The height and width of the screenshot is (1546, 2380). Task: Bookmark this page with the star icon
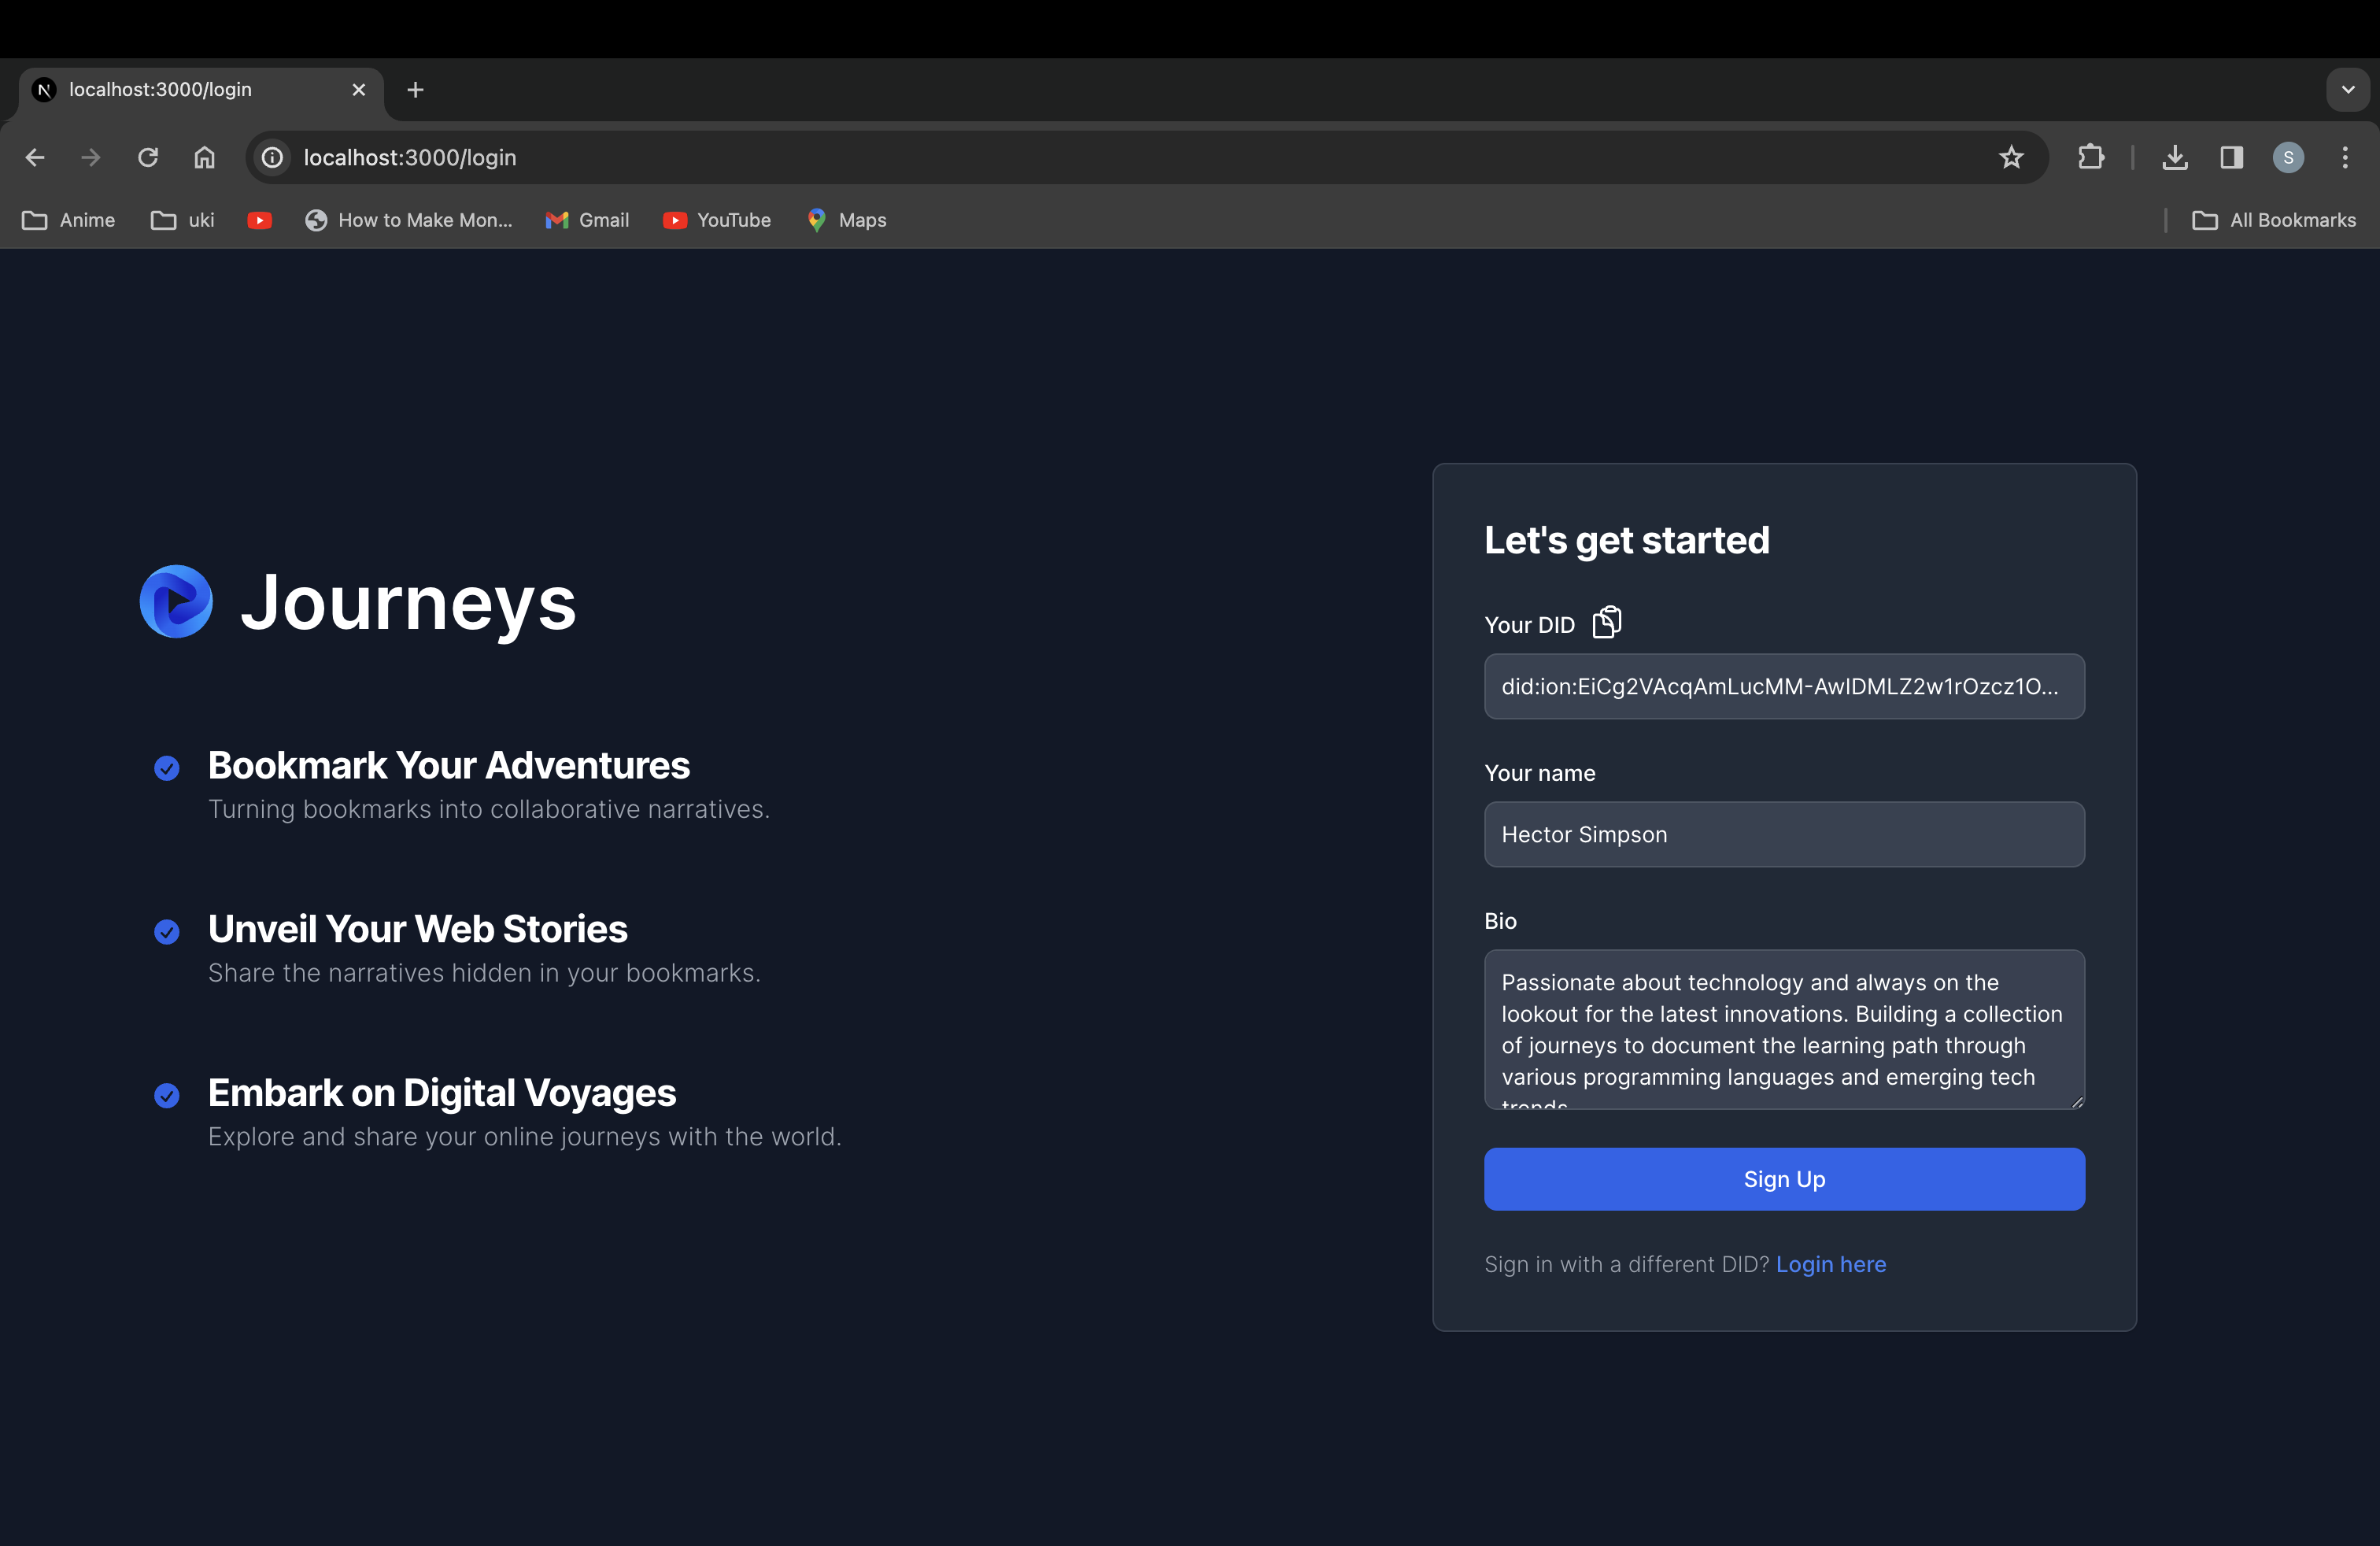click(x=2010, y=157)
